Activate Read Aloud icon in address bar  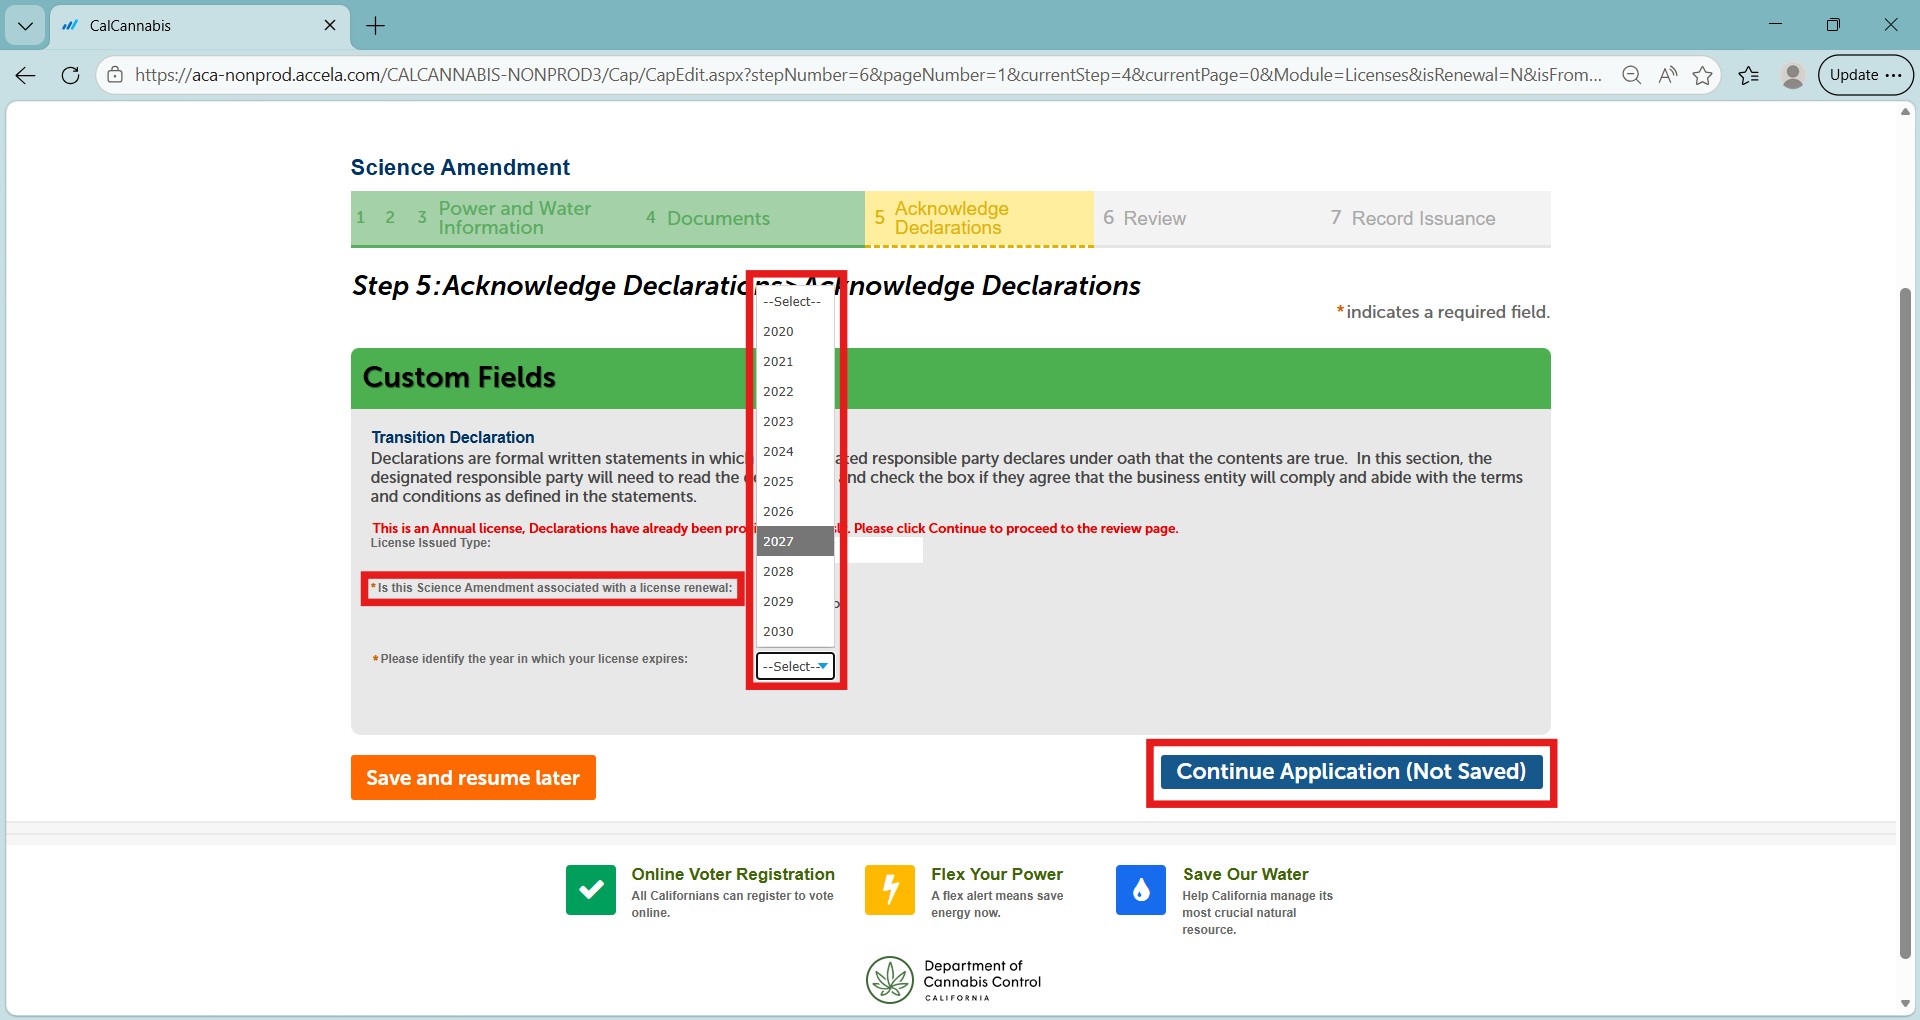[x=1667, y=75]
